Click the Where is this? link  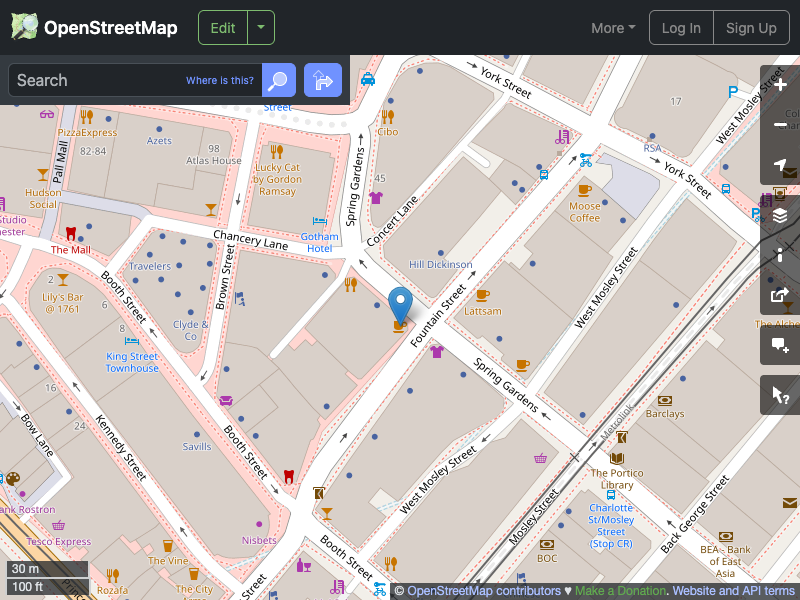tap(219, 80)
